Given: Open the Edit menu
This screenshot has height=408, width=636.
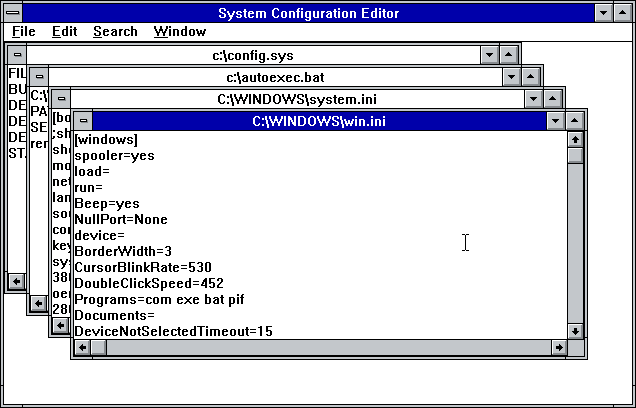Looking at the screenshot, I should (x=65, y=31).
